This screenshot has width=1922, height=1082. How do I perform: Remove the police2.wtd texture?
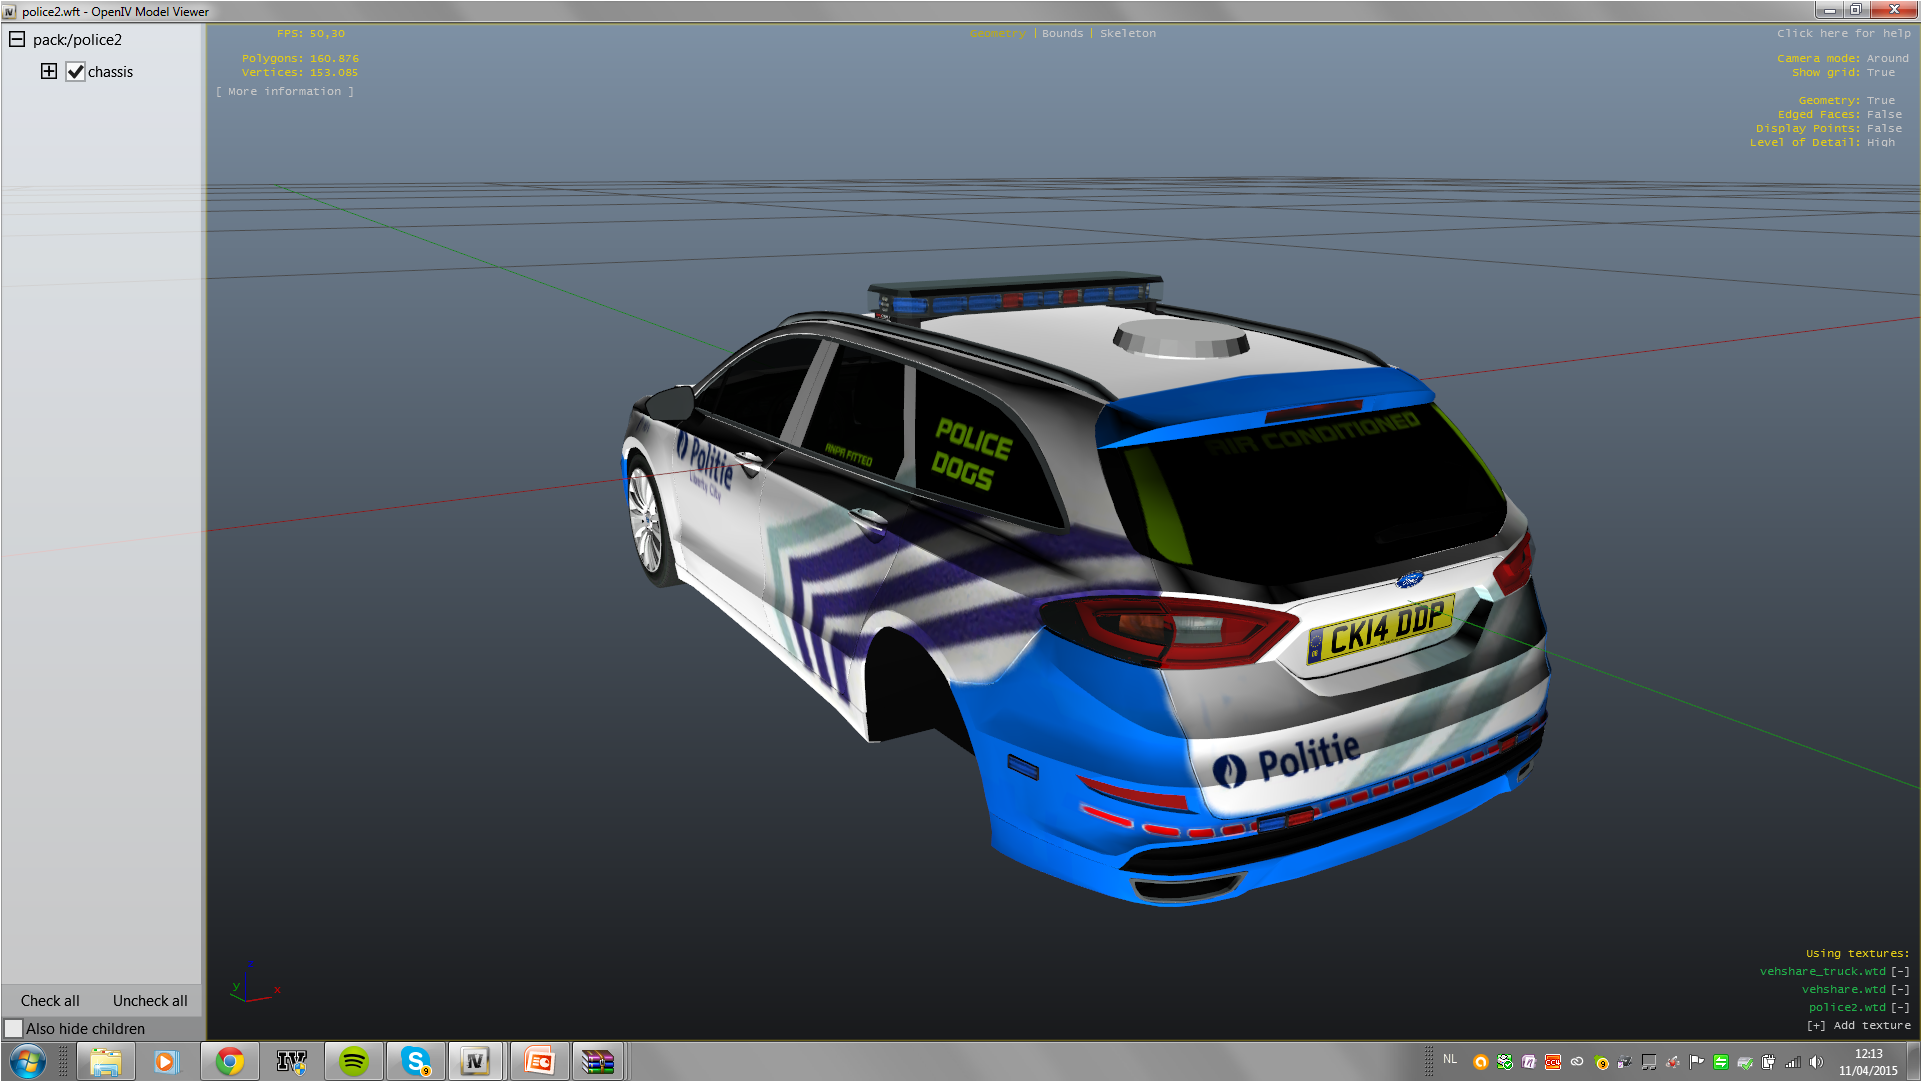tap(1900, 1007)
